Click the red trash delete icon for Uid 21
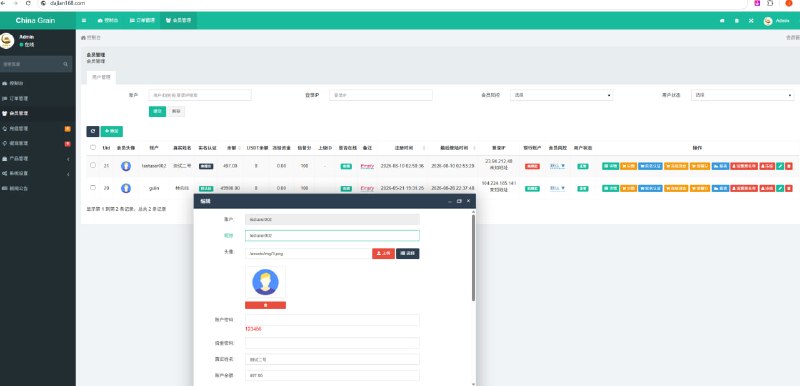The image size is (800, 386). pyautogui.click(x=789, y=166)
